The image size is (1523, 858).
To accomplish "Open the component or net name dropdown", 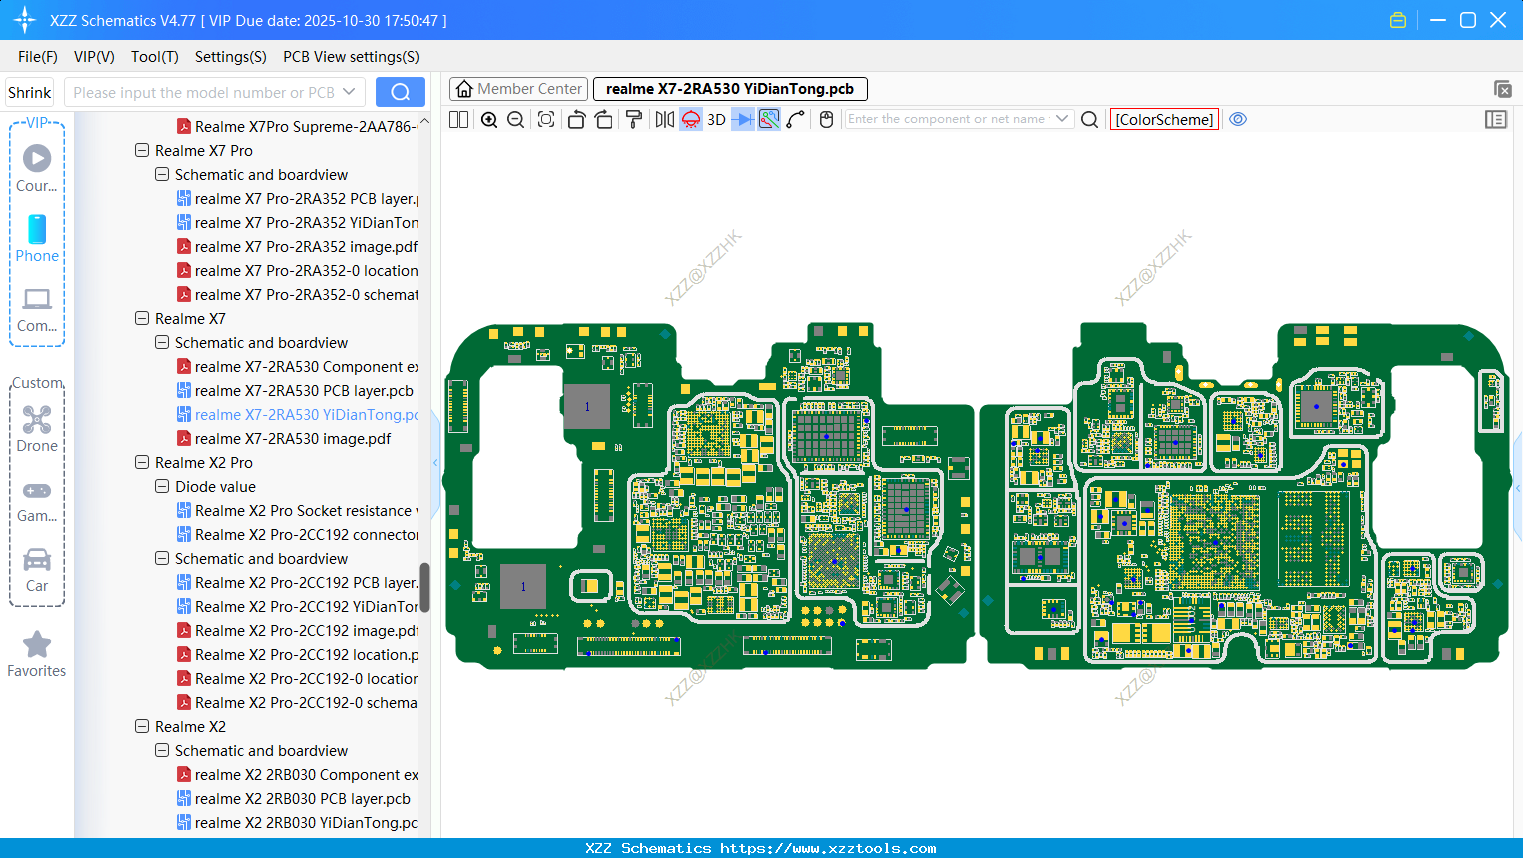I will click(1062, 119).
